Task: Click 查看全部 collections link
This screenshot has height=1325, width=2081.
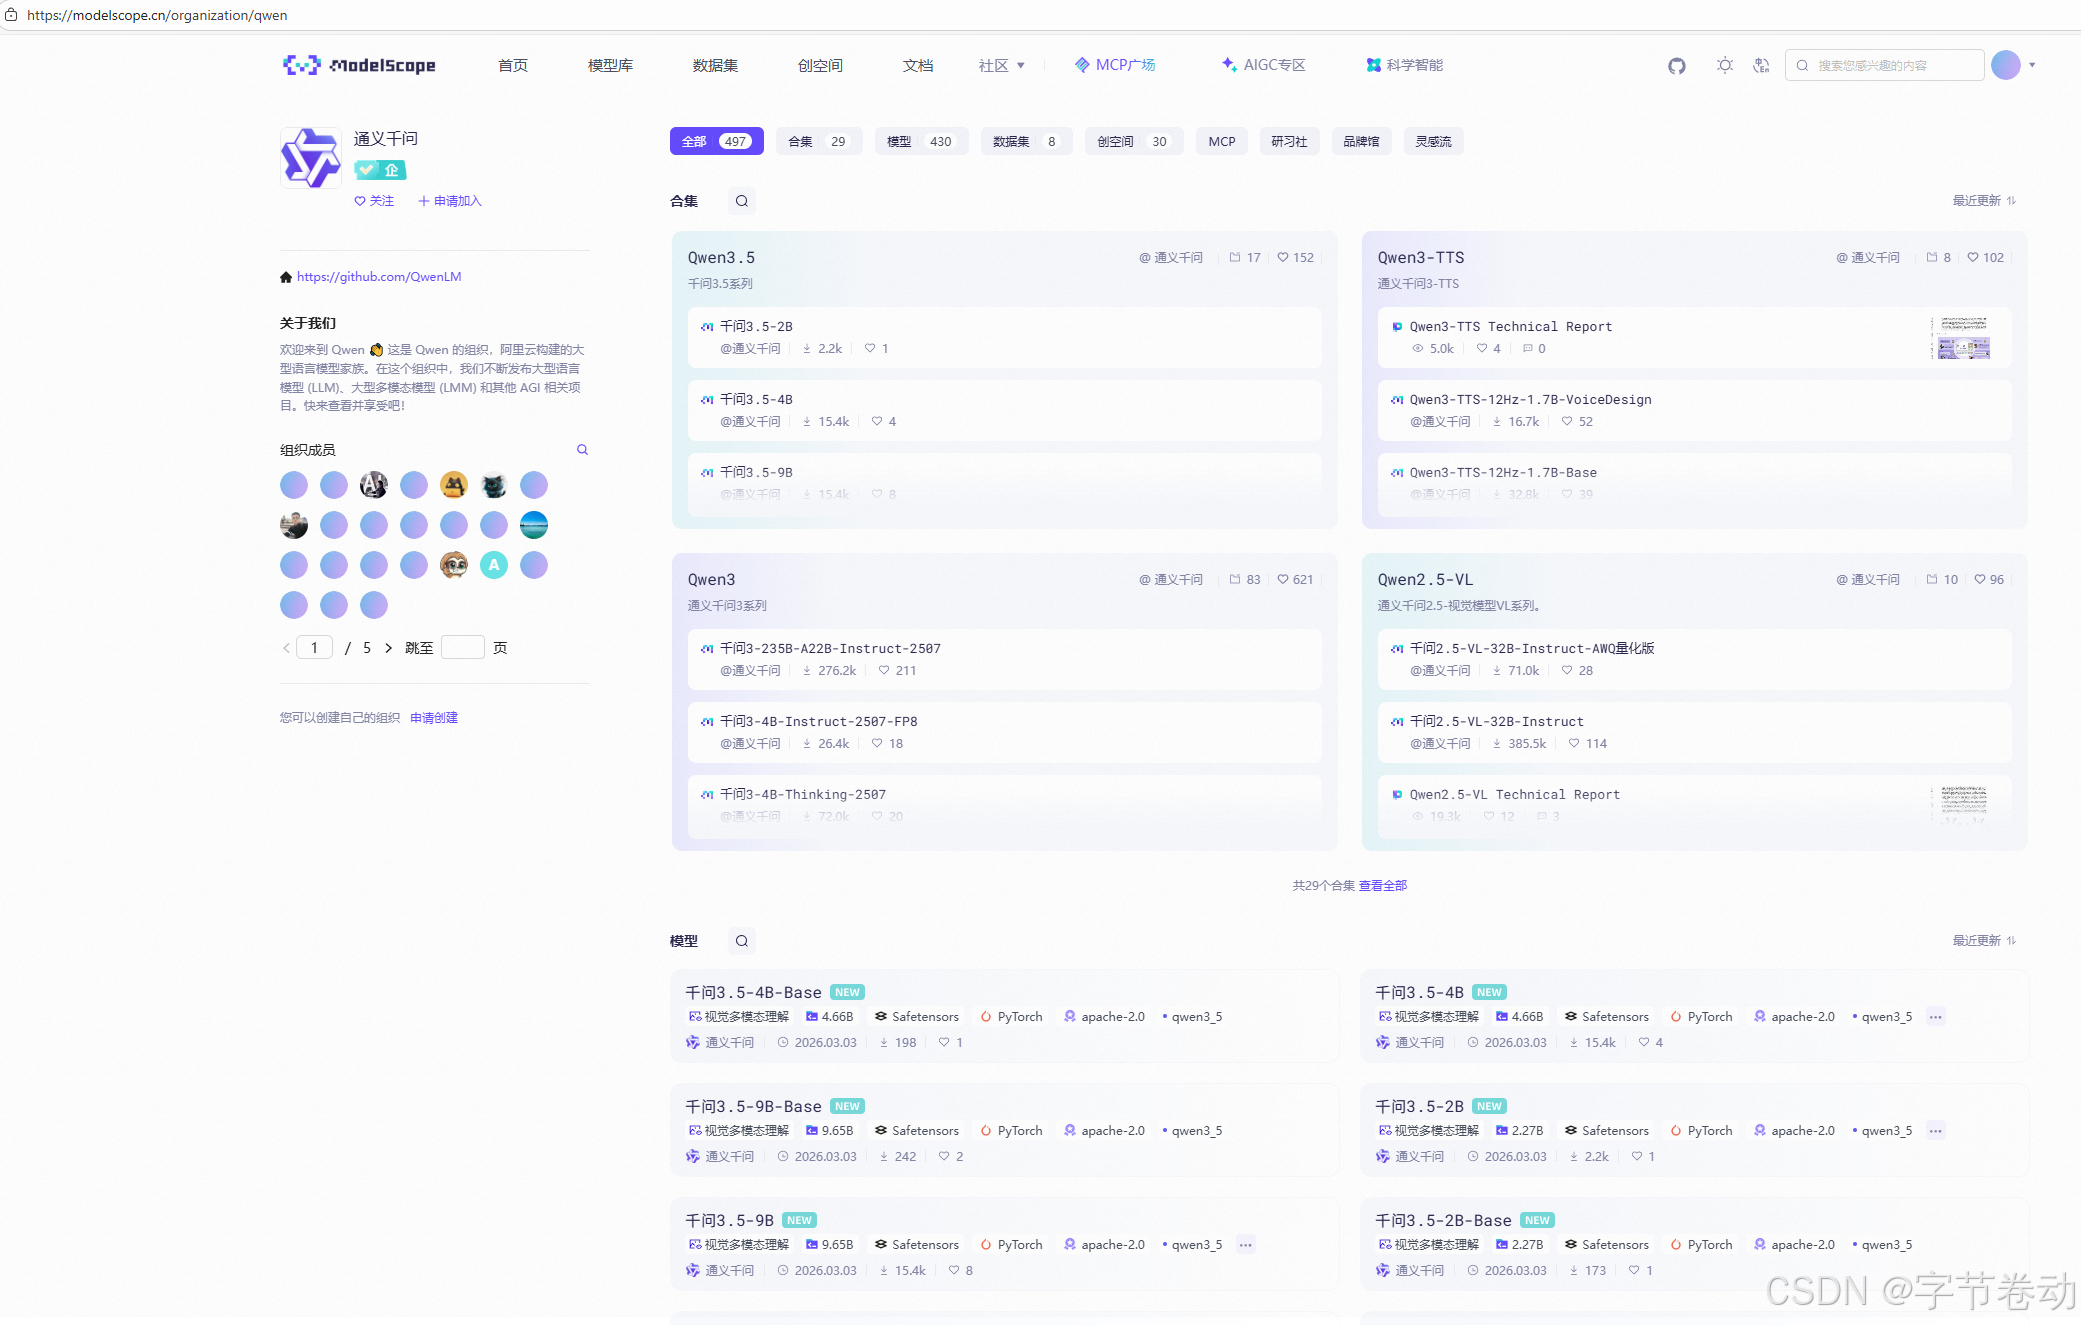Action: (1382, 886)
